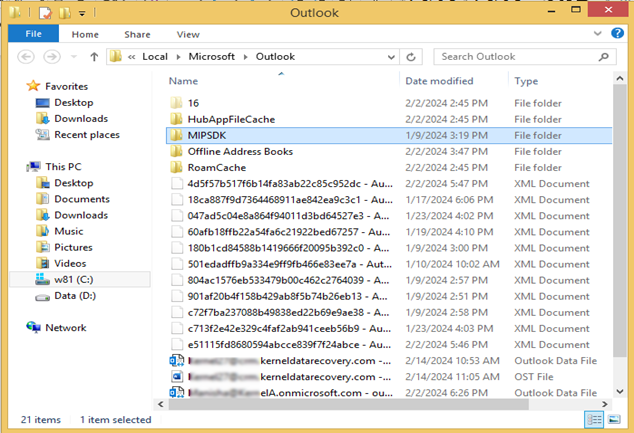
Task: Go up one folder level
Action: point(94,57)
